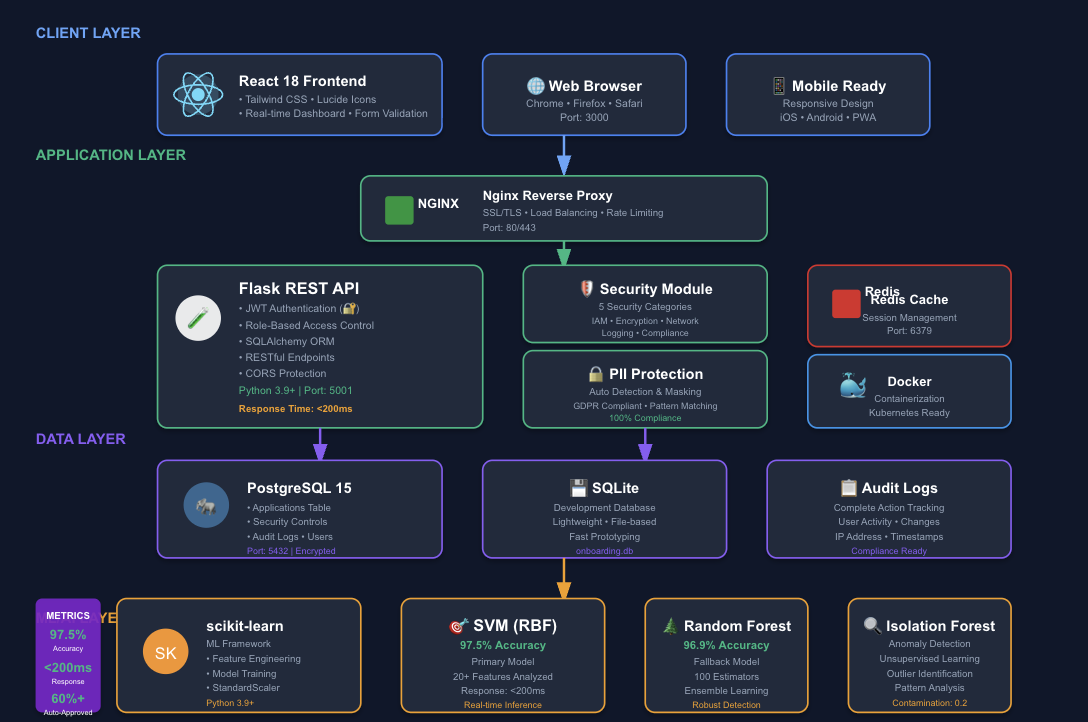1088x722 pixels.
Task: Click 'Port: 80/443' in Nginx box
Action: [x=509, y=227]
